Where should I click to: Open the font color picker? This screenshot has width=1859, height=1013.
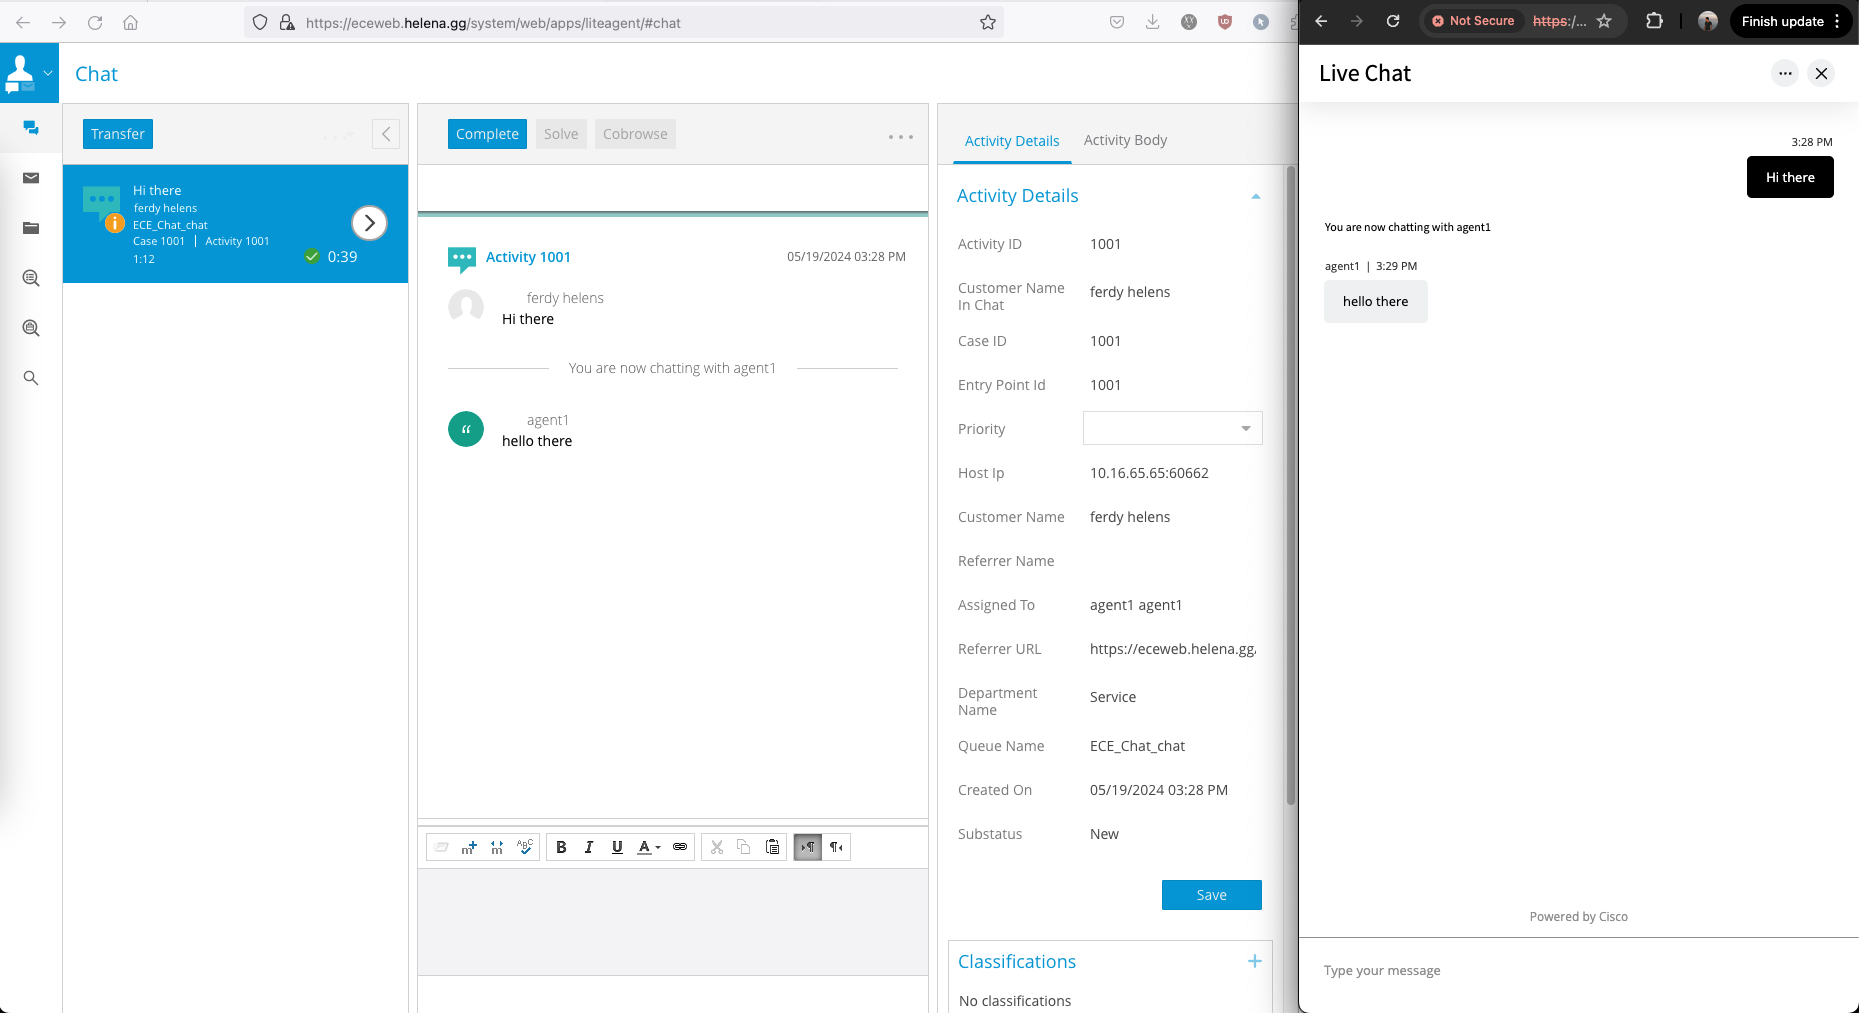click(x=649, y=847)
